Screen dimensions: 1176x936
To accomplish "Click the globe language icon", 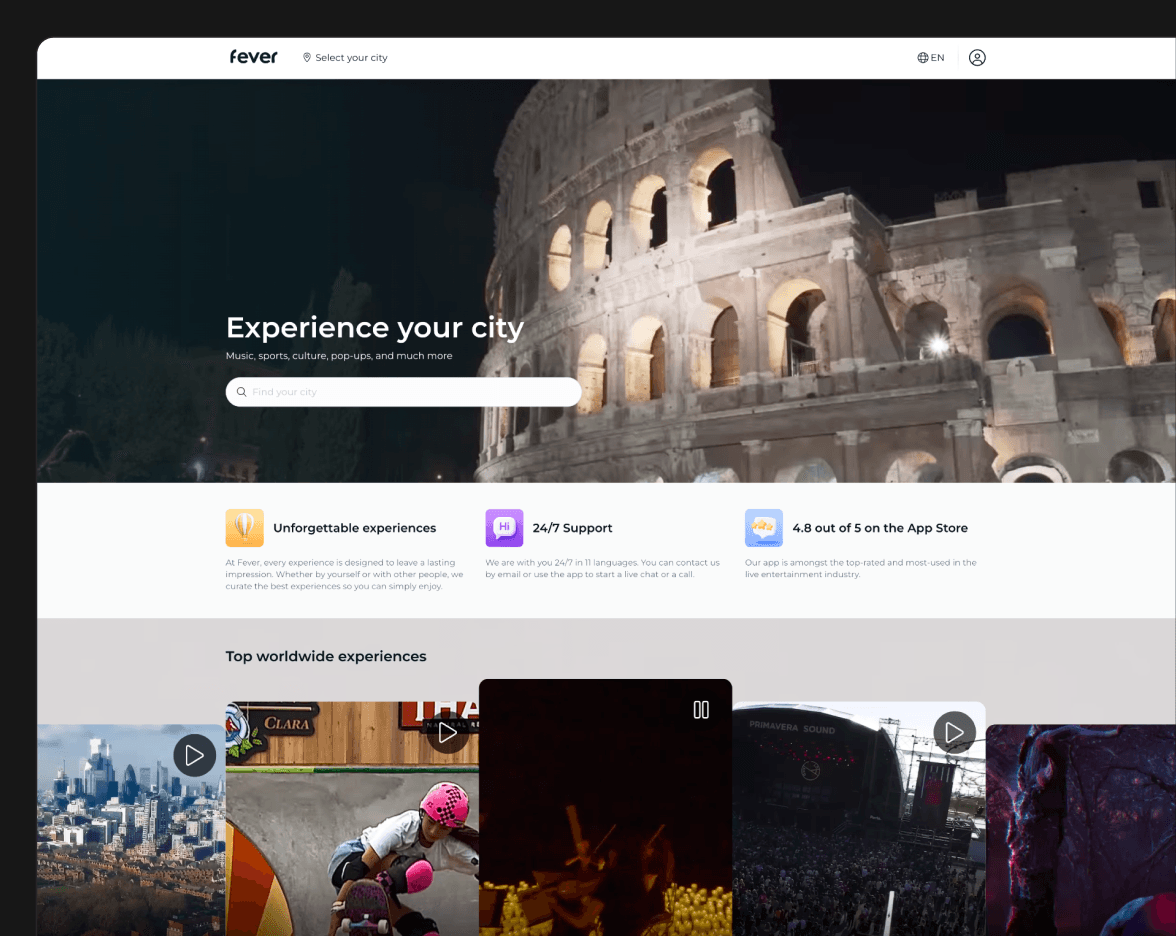I will click(x=922, y=58).
